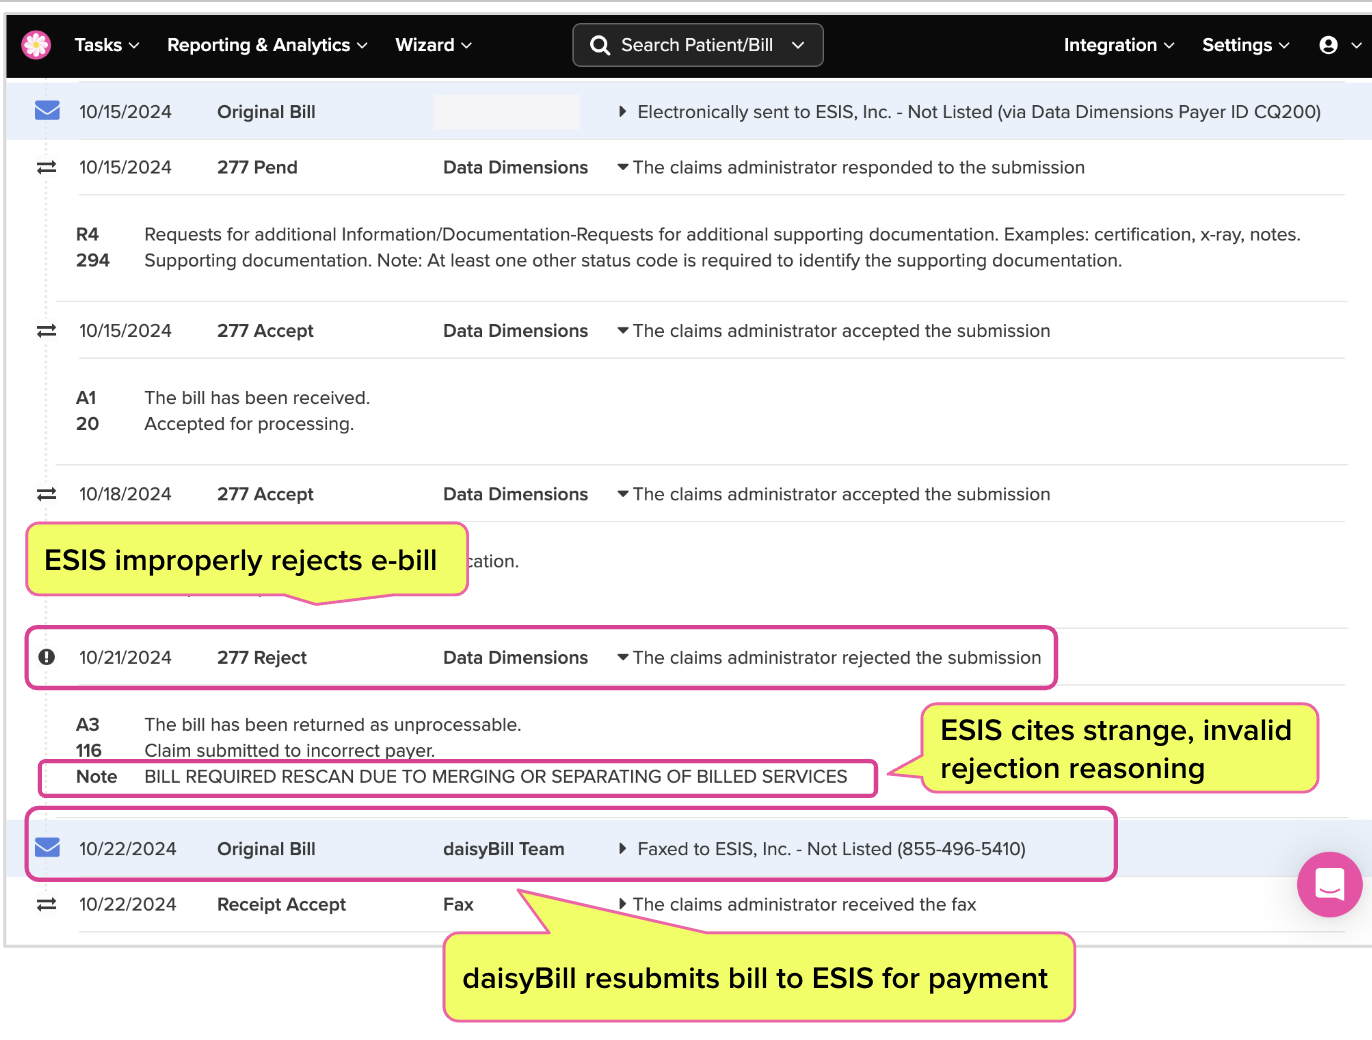This screenshot has height=1040, width=1372.
Task: Click the daisyBill flower logo
Action: point(36,45)
